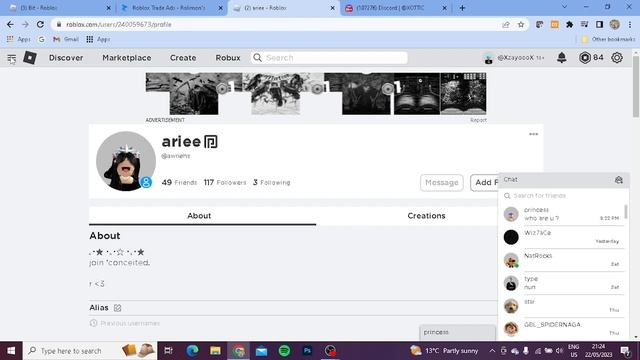Click the Chrome profile avatar
This screenshot has width=640, height=360.
pyautogui.click(x=615, y=24)
